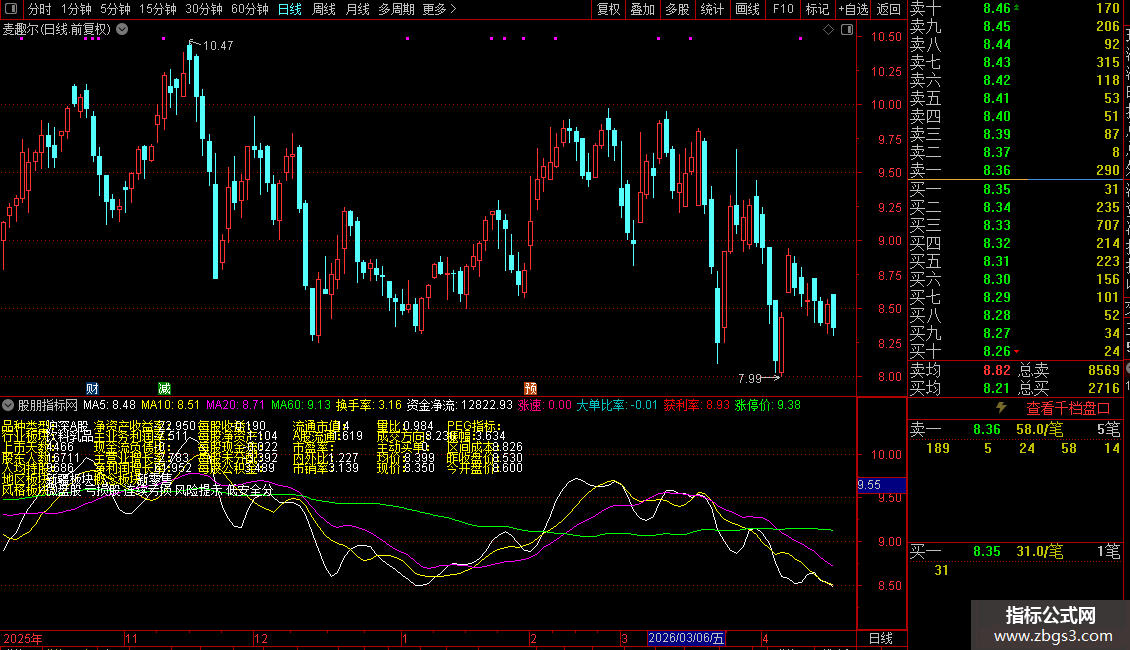Select the 5分钟 period
The height and width of the screenshot is (650, 1130).
point(115,9)
